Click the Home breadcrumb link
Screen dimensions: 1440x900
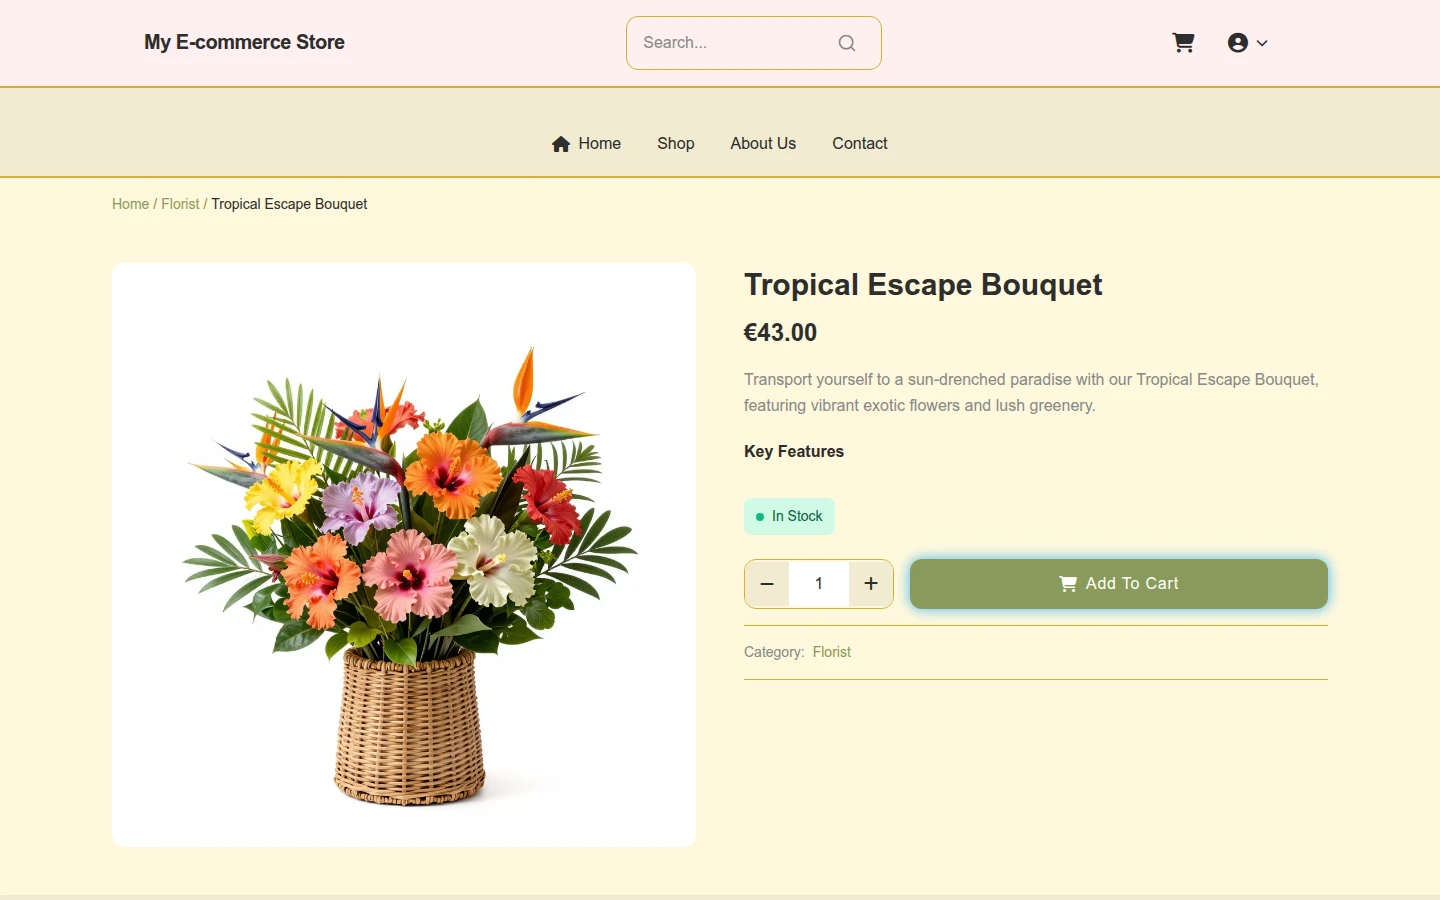130,204
